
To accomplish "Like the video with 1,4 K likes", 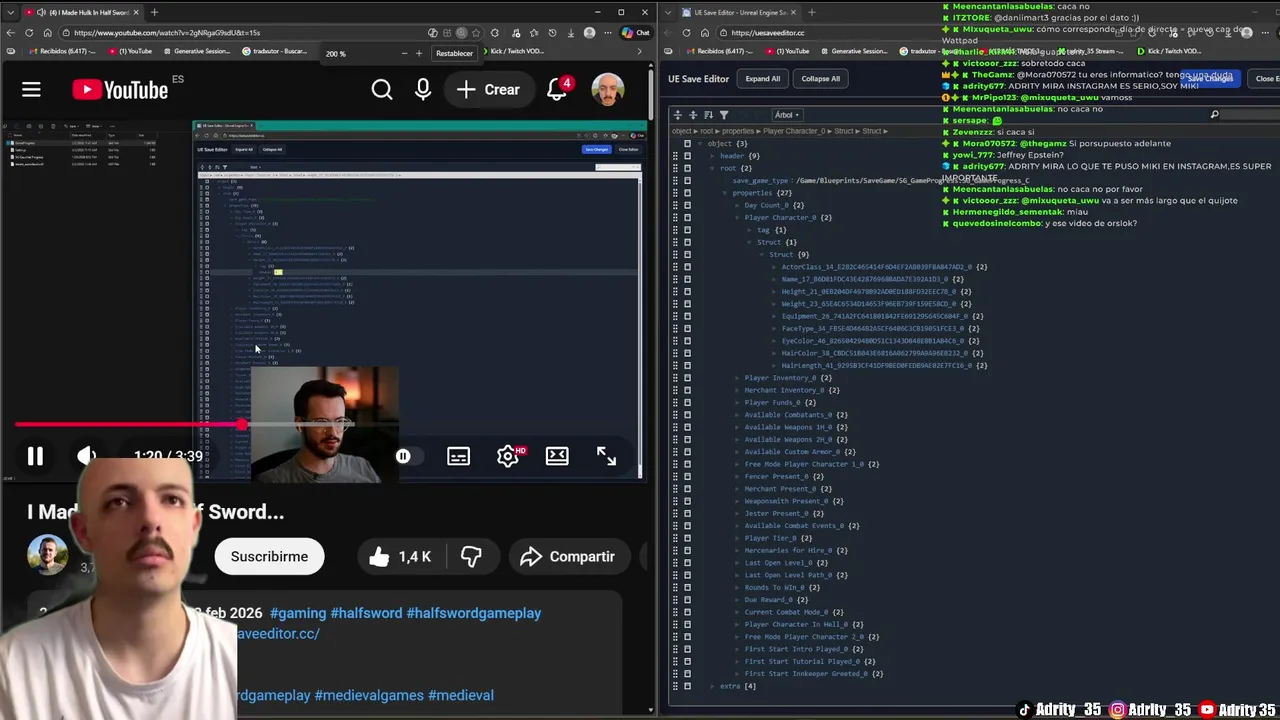I will [x=399, y=557].
